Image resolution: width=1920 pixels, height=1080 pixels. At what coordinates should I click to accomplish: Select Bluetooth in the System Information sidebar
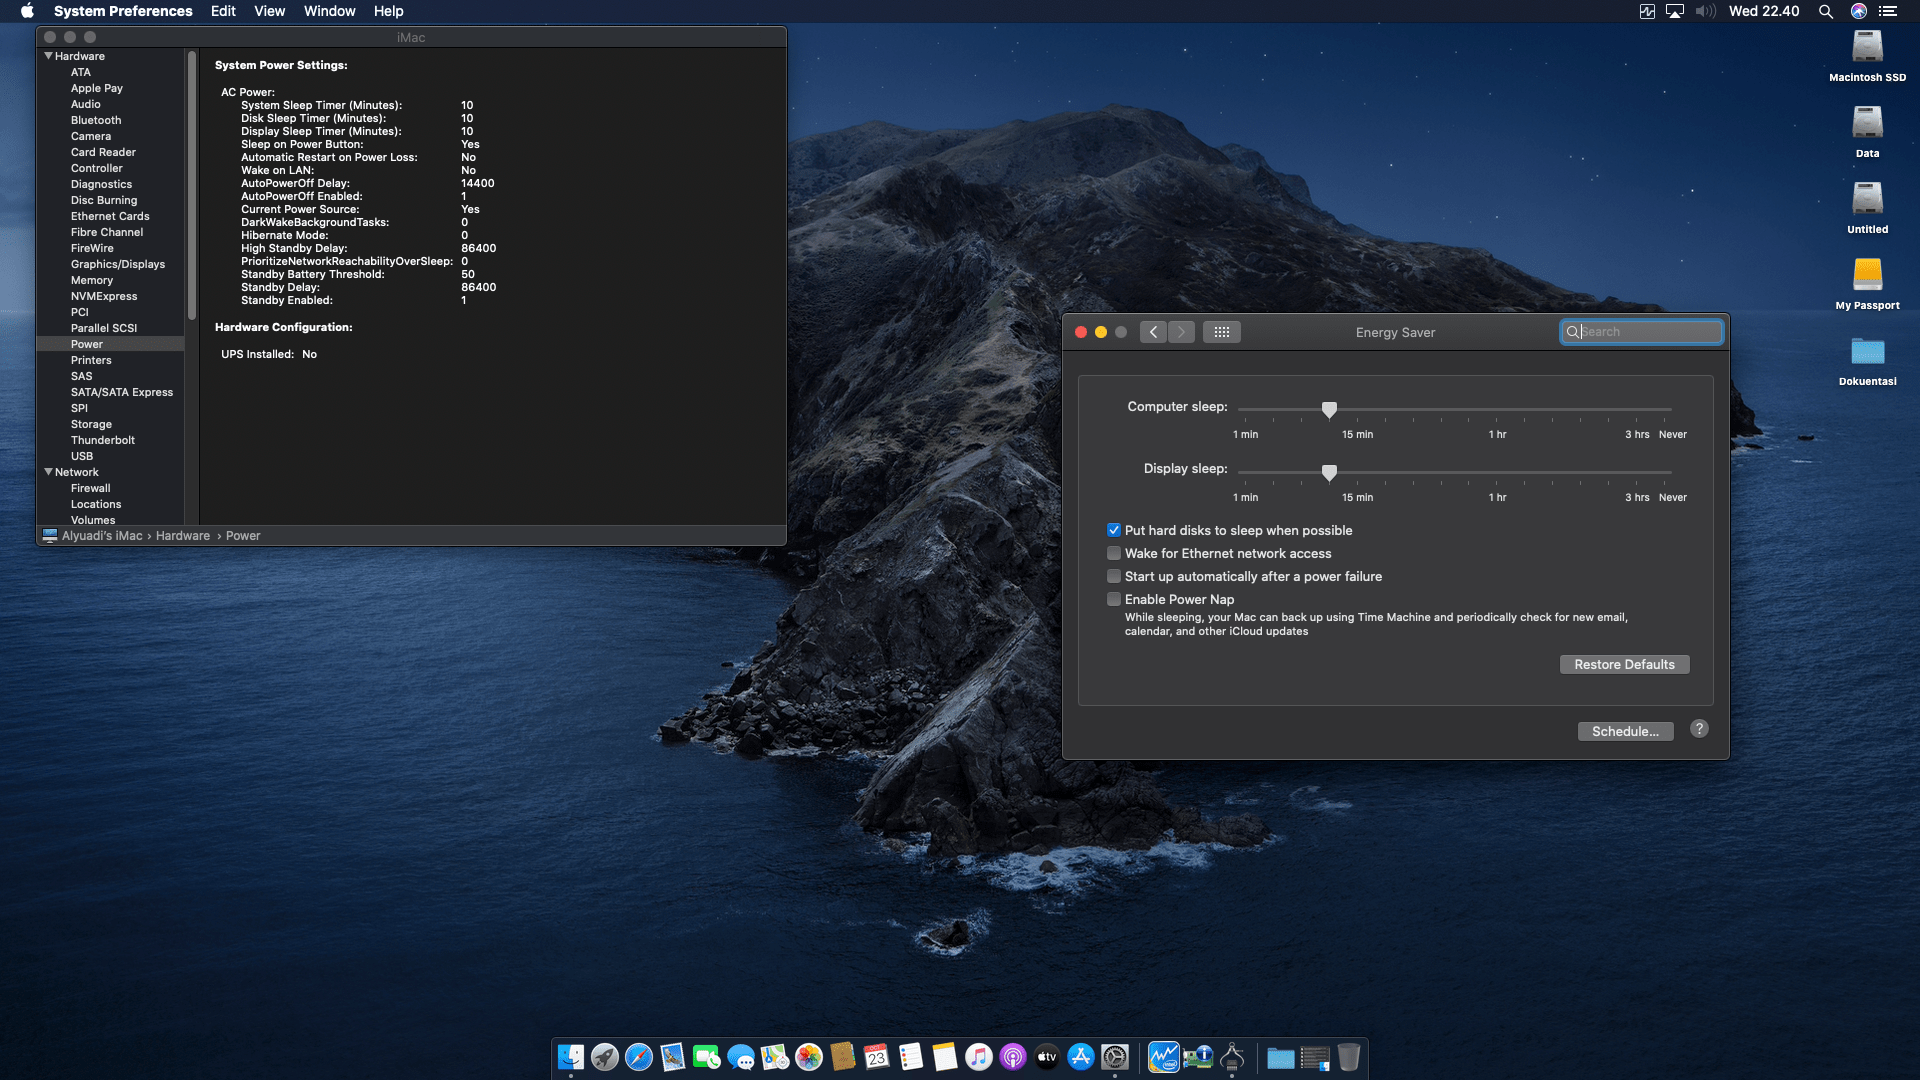pyautogui.click(x=96, y=120)
